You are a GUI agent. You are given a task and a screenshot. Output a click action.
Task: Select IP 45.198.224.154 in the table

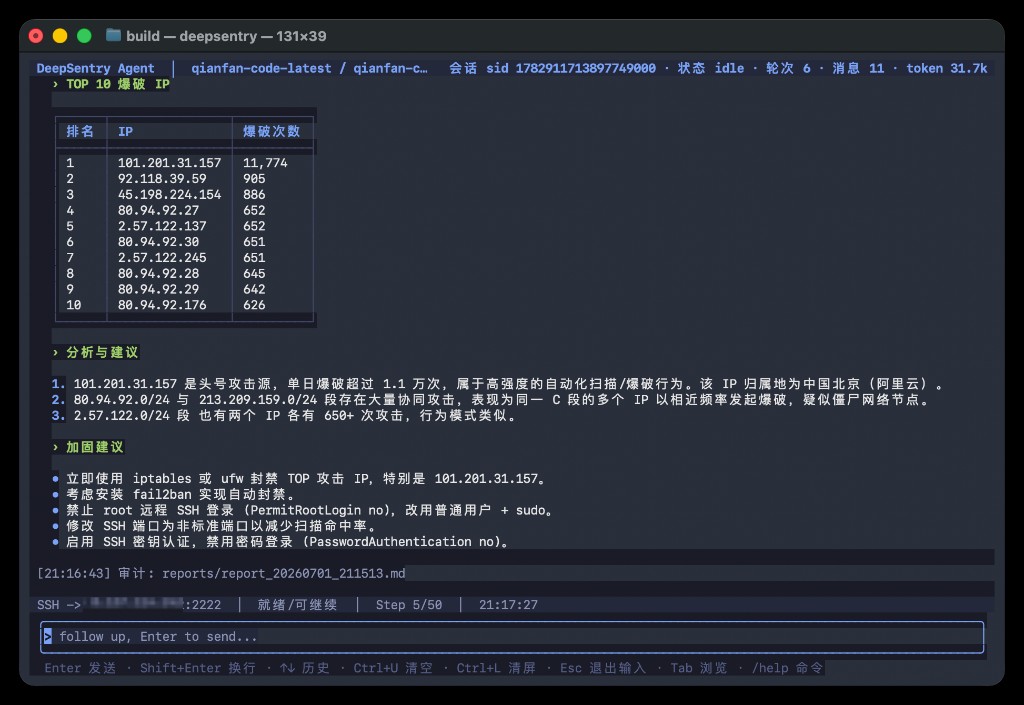point(169,195)
